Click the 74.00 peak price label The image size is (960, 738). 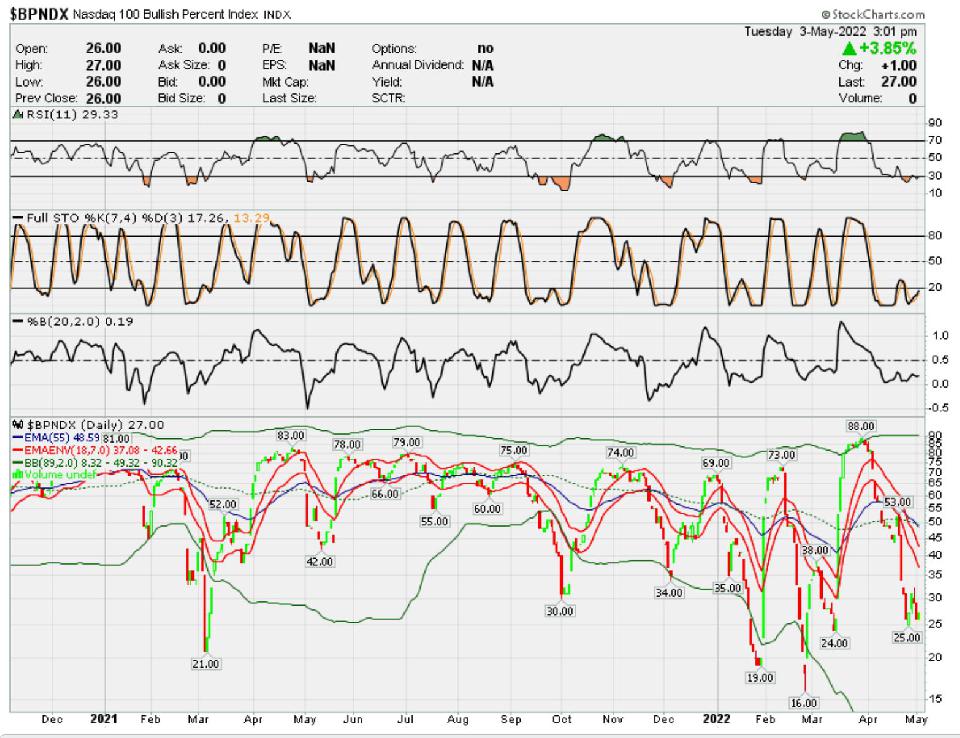click(620, 453)
